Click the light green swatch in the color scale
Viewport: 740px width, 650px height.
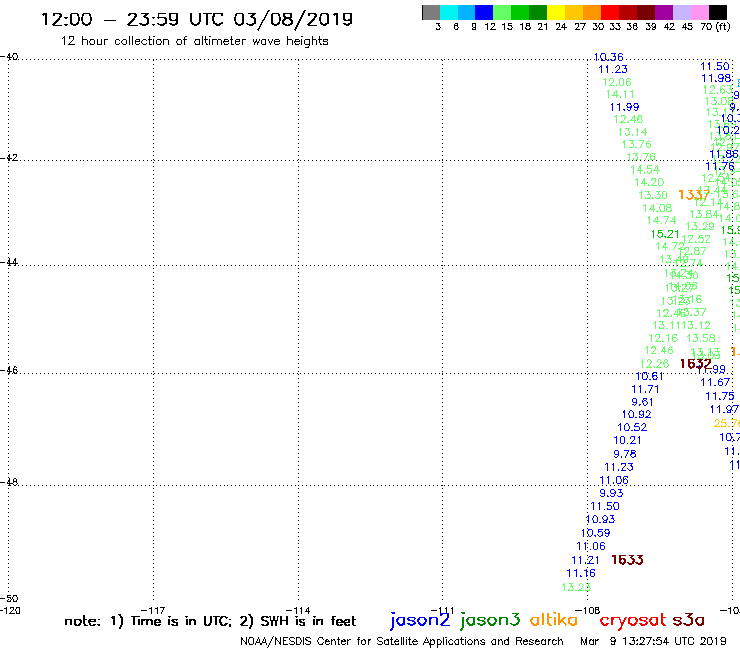pyautogui.click(x=502, y=12)
